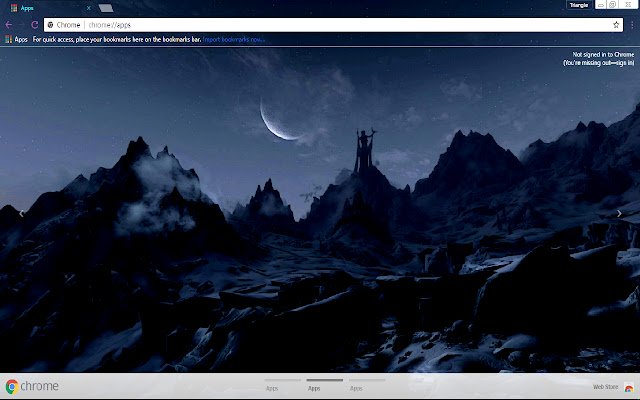Go forward with the forward arrow

22,25
